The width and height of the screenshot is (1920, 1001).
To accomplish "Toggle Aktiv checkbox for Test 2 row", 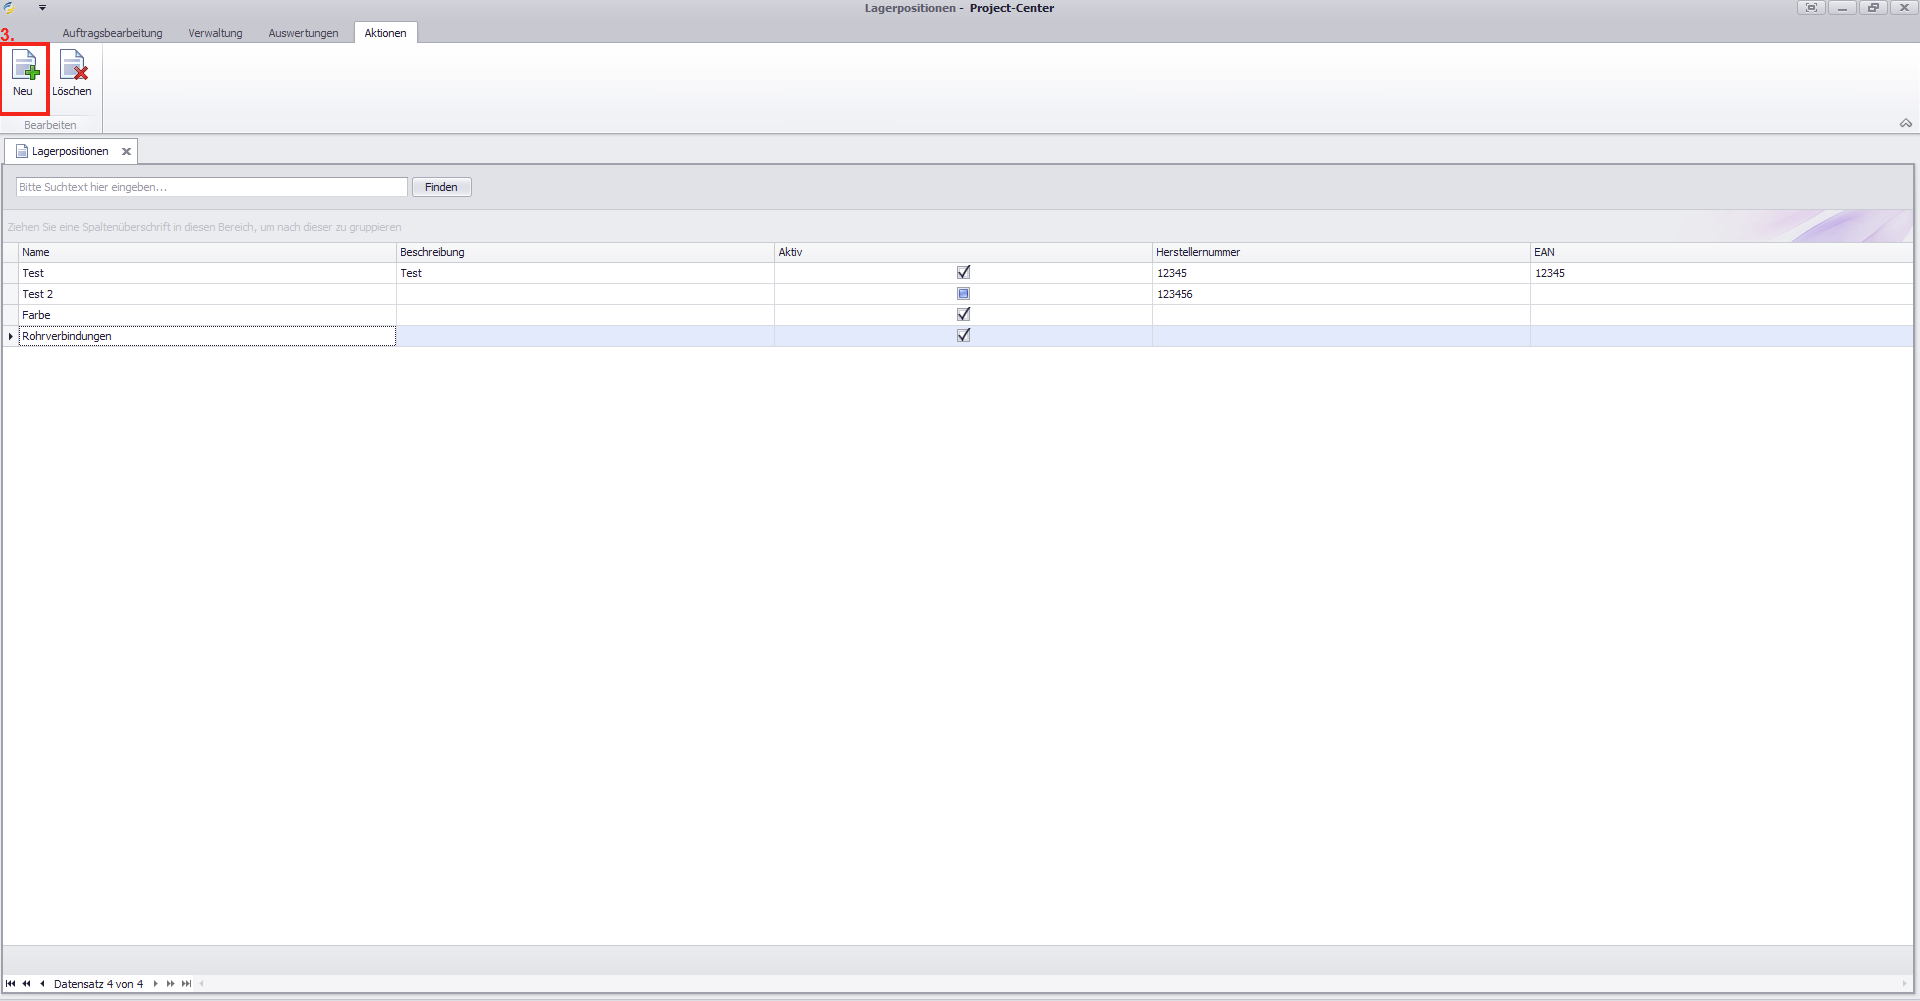I will click(963, 294).
